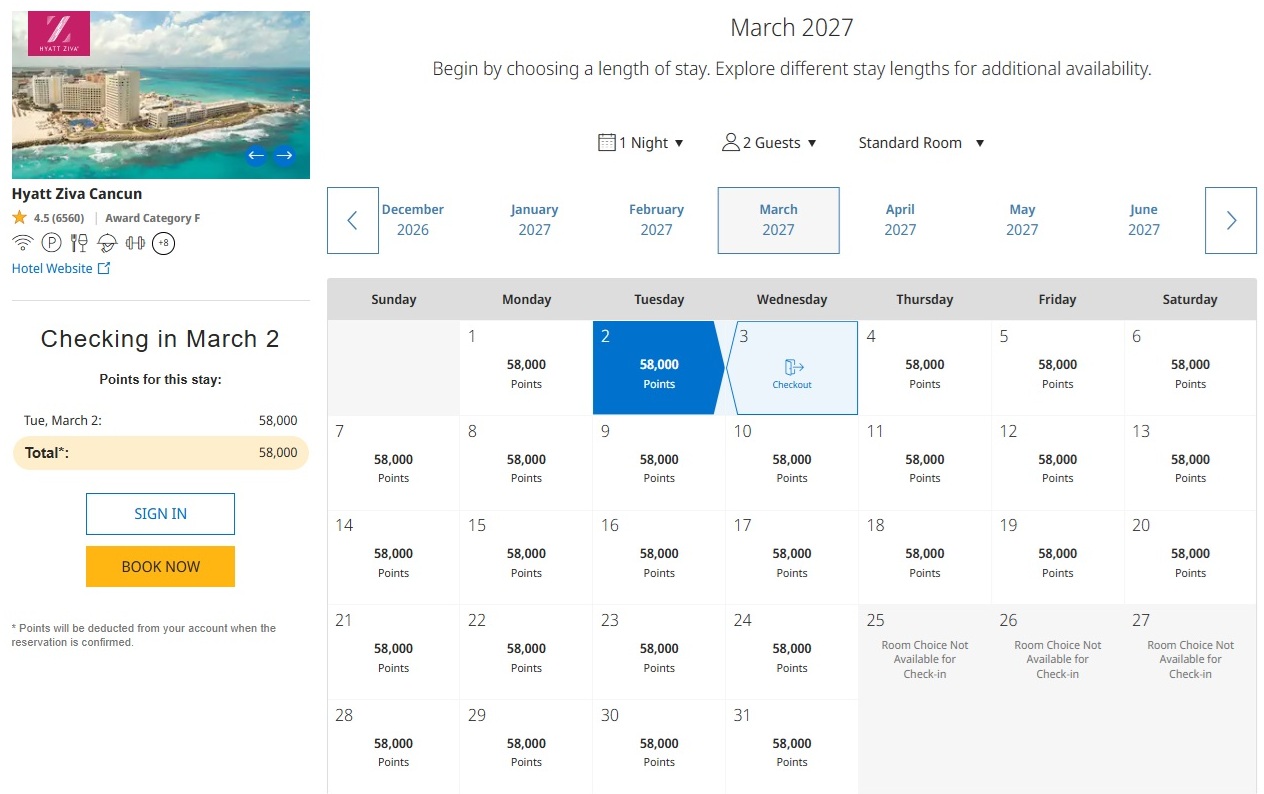Viewport: 1264px width, 794px height.
Task: Click the SIGN IN button
Action: (x=160, y=514)
